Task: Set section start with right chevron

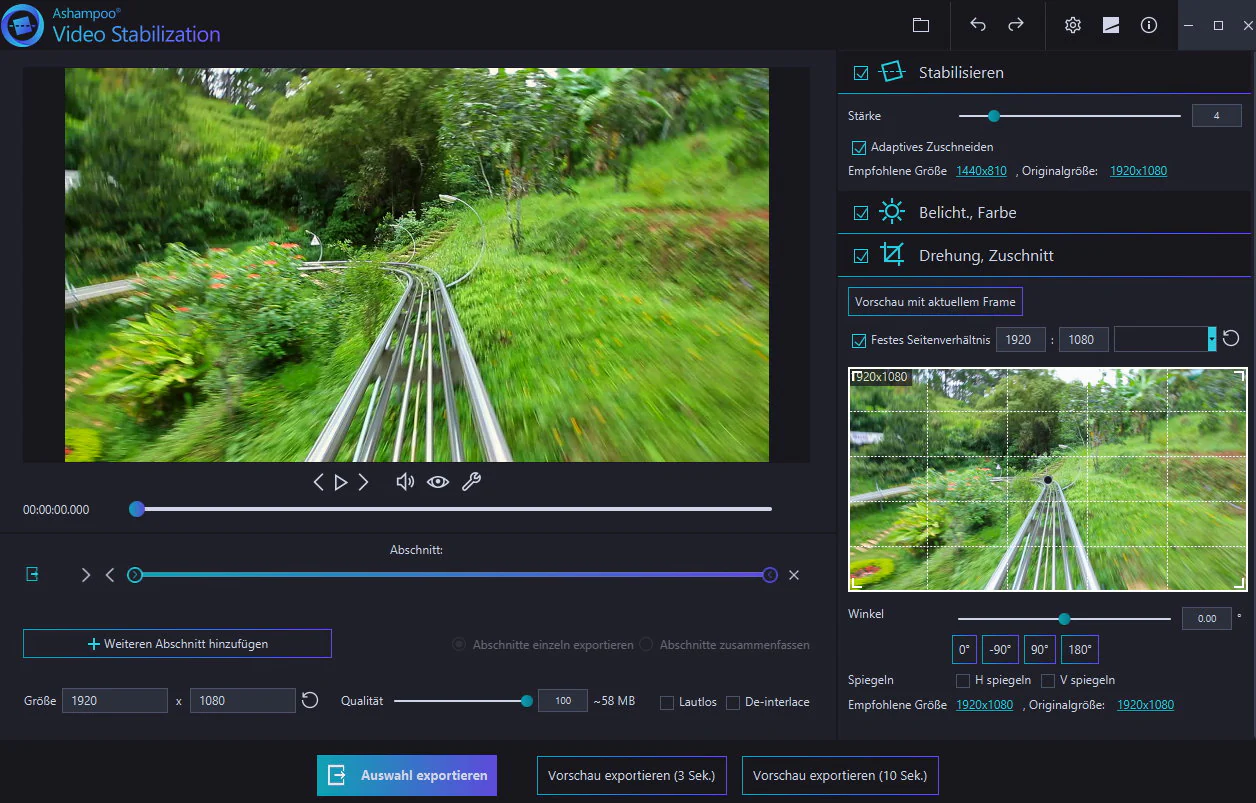Action: [86, 575]
